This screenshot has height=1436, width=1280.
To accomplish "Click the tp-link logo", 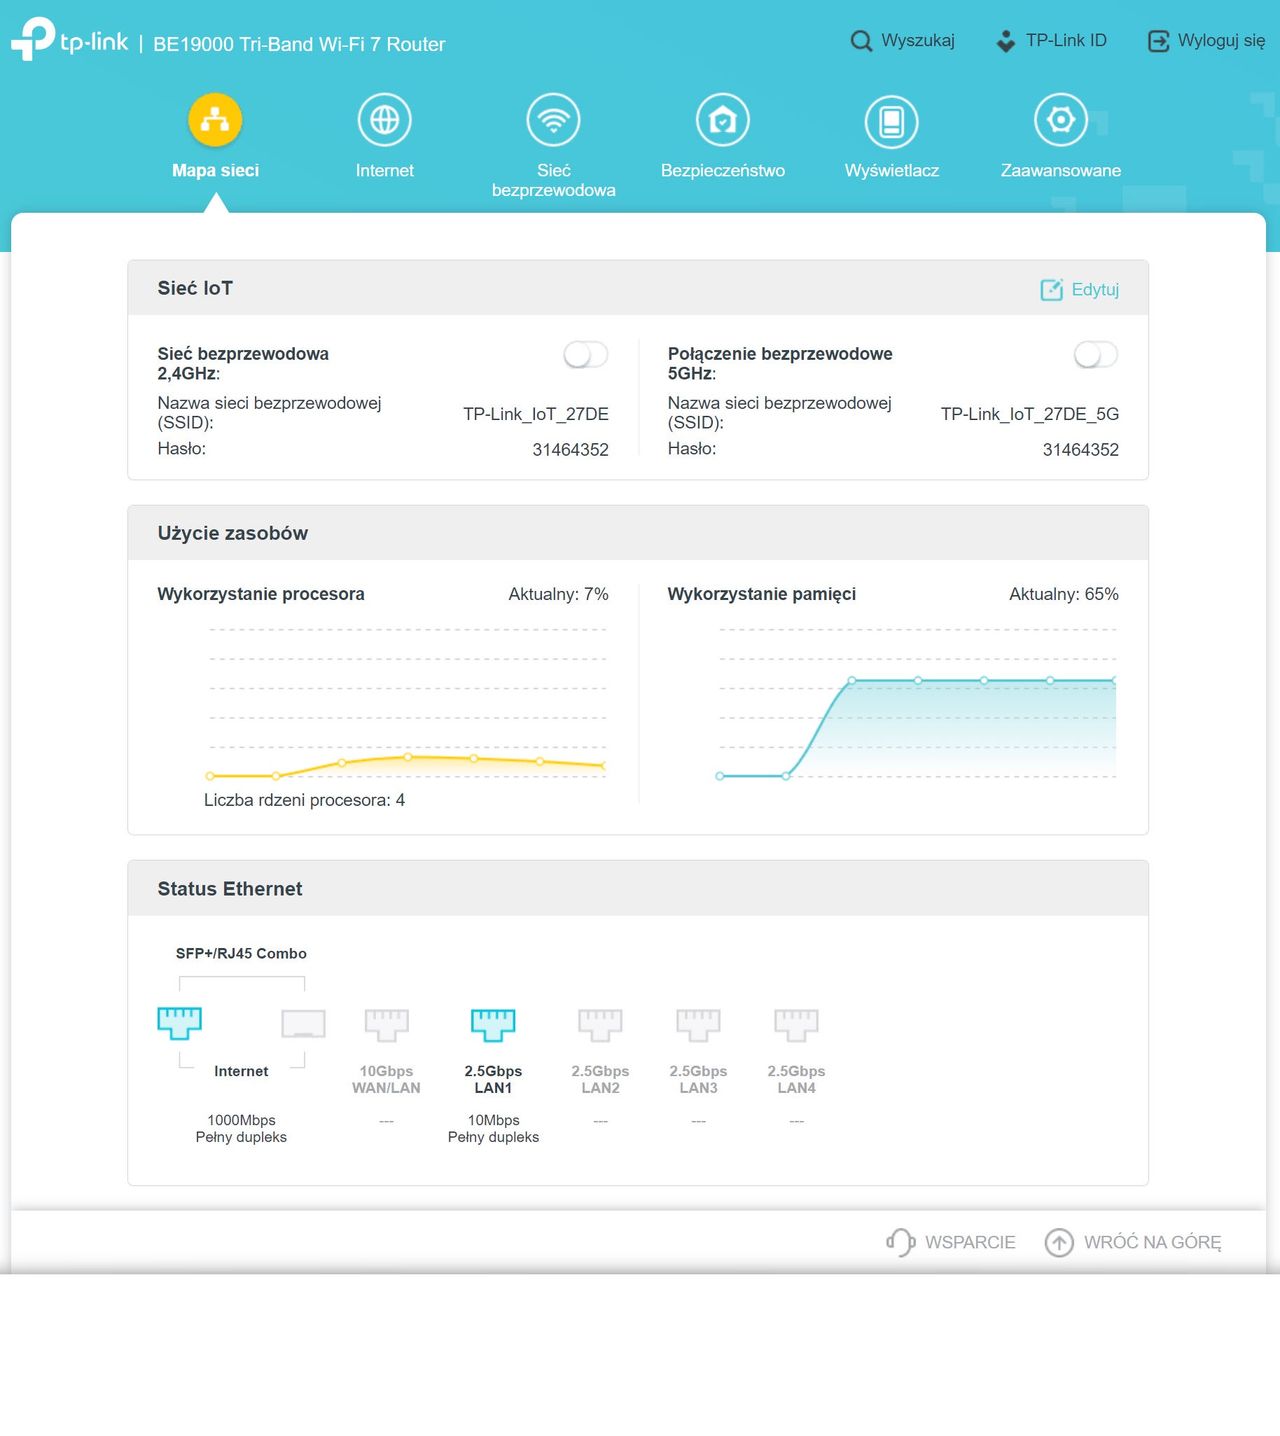I will tap(69, 40).
